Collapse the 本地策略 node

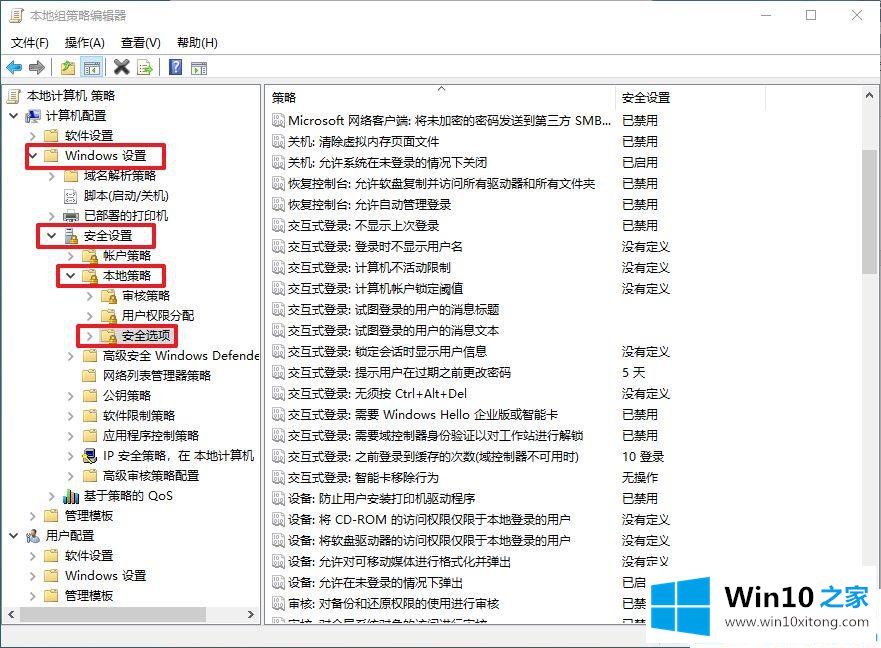pyautogui.click(x=70, y=276)
